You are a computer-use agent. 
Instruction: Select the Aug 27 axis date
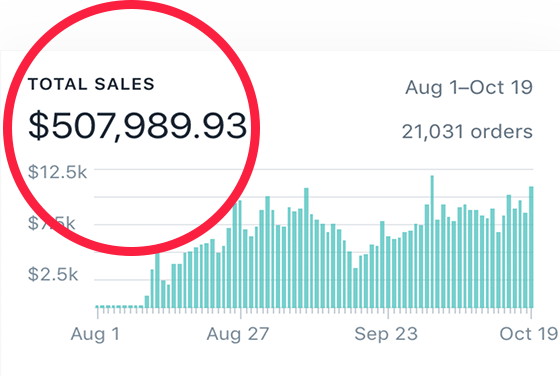pos(238,334)
